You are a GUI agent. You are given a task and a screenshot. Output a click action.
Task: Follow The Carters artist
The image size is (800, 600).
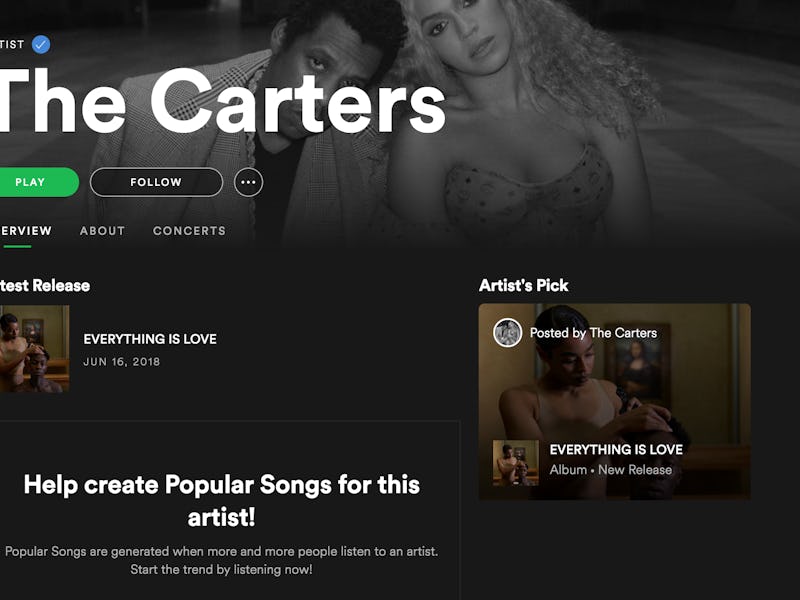click(x=156, y=182)
